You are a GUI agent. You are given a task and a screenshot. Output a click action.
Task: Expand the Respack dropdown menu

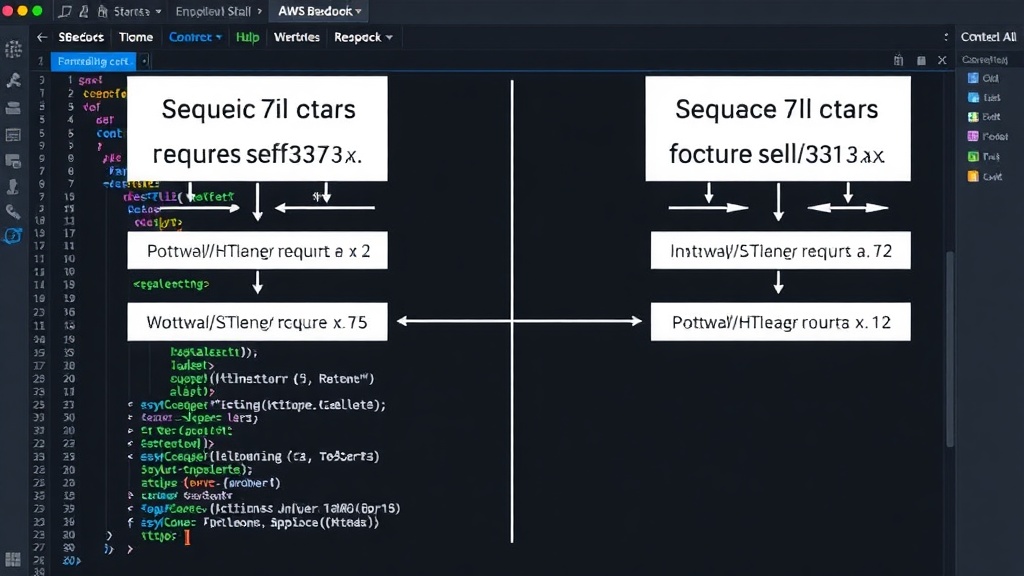point(363,37)
